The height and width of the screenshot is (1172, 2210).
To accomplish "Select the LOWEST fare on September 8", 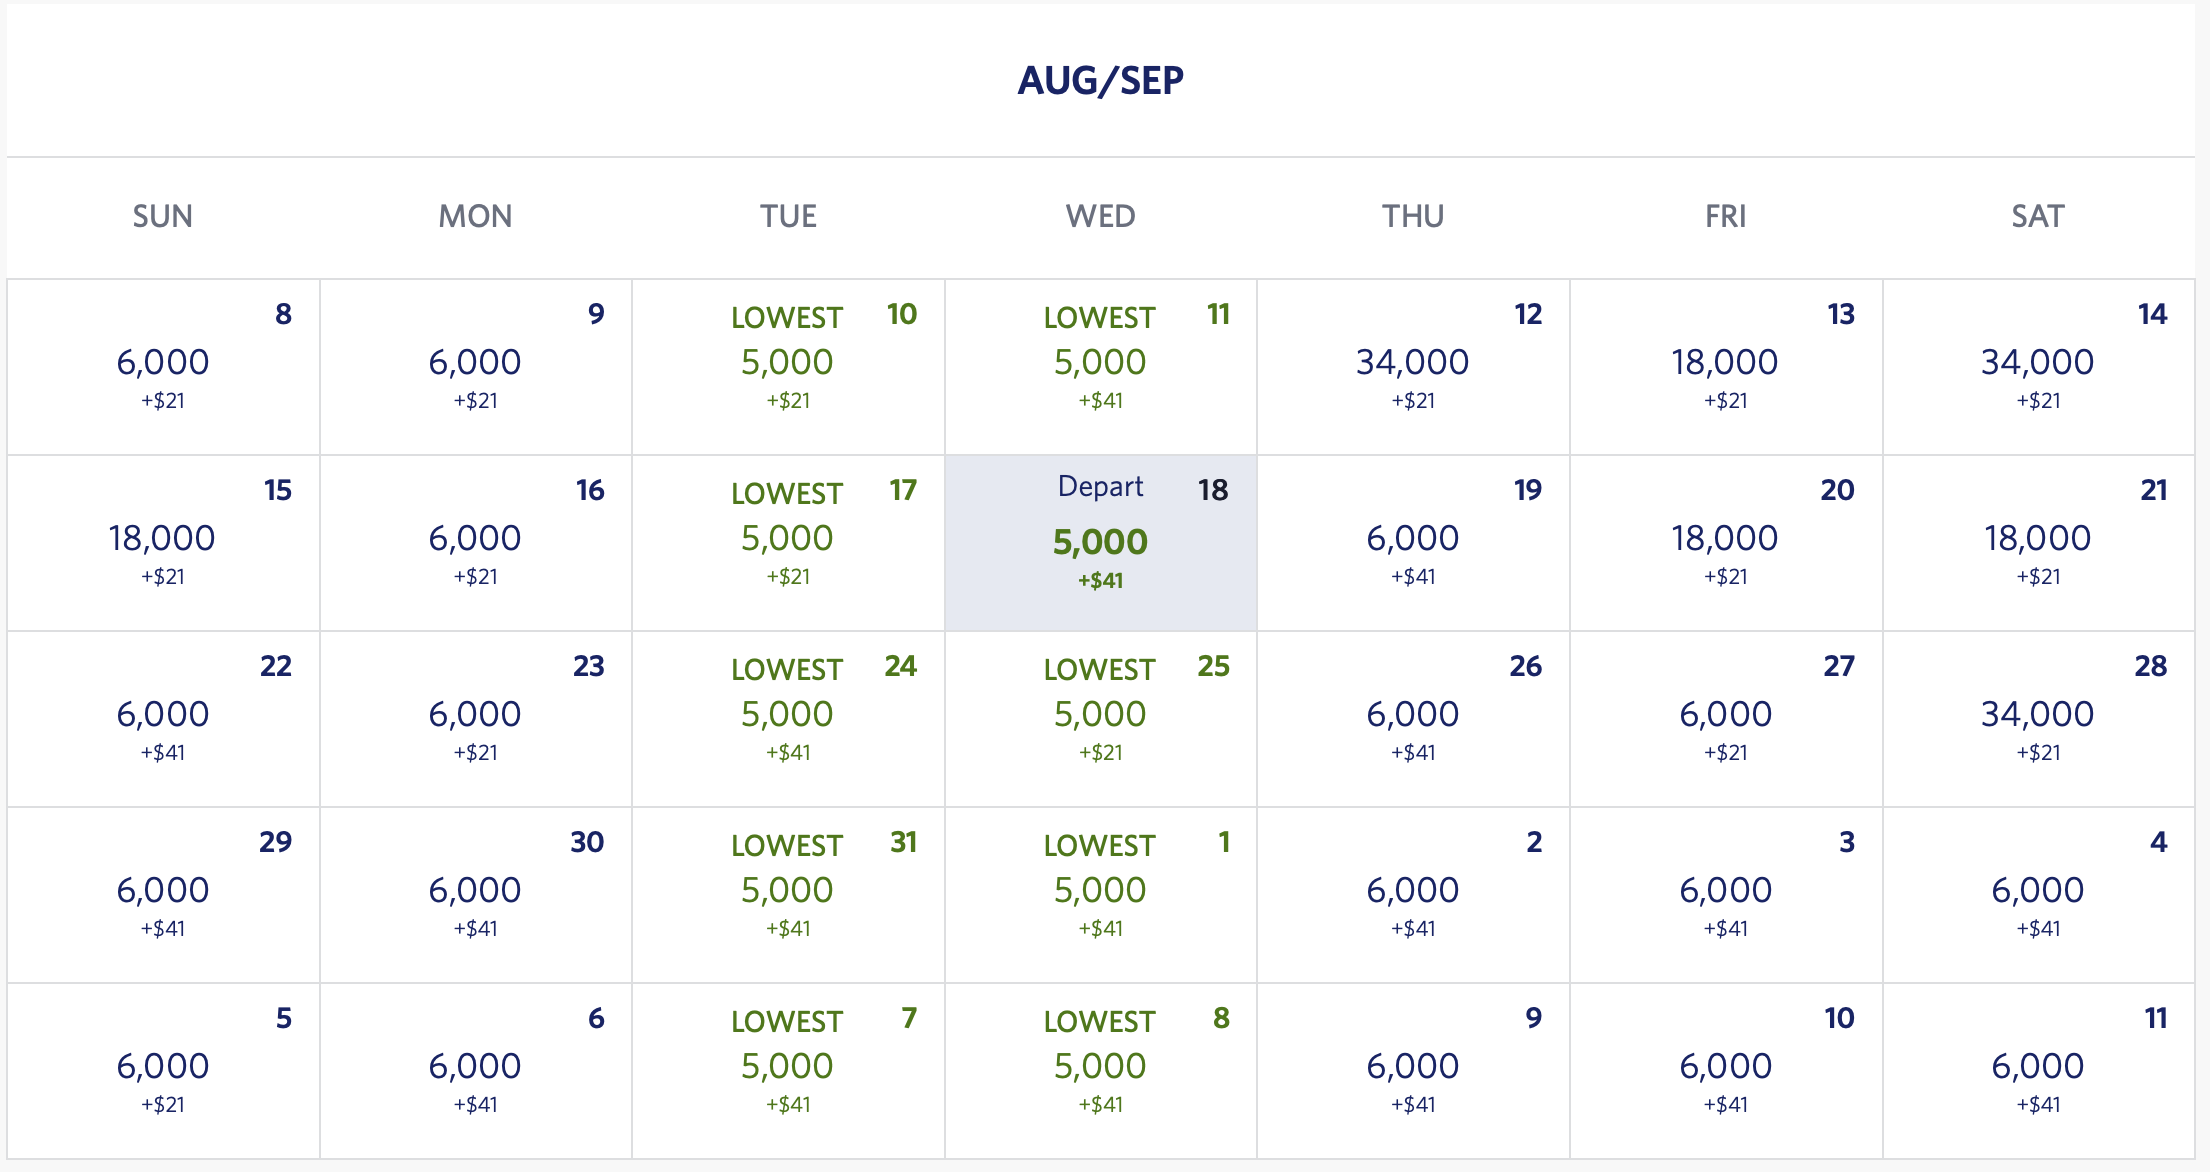I will point(1100,1065).
